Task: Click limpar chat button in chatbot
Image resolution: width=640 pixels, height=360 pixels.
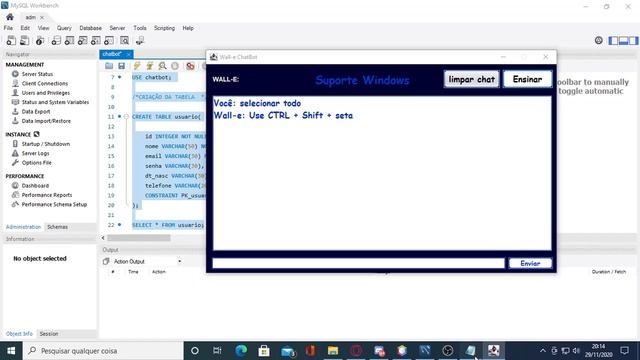Action: [x=471, y=79]
